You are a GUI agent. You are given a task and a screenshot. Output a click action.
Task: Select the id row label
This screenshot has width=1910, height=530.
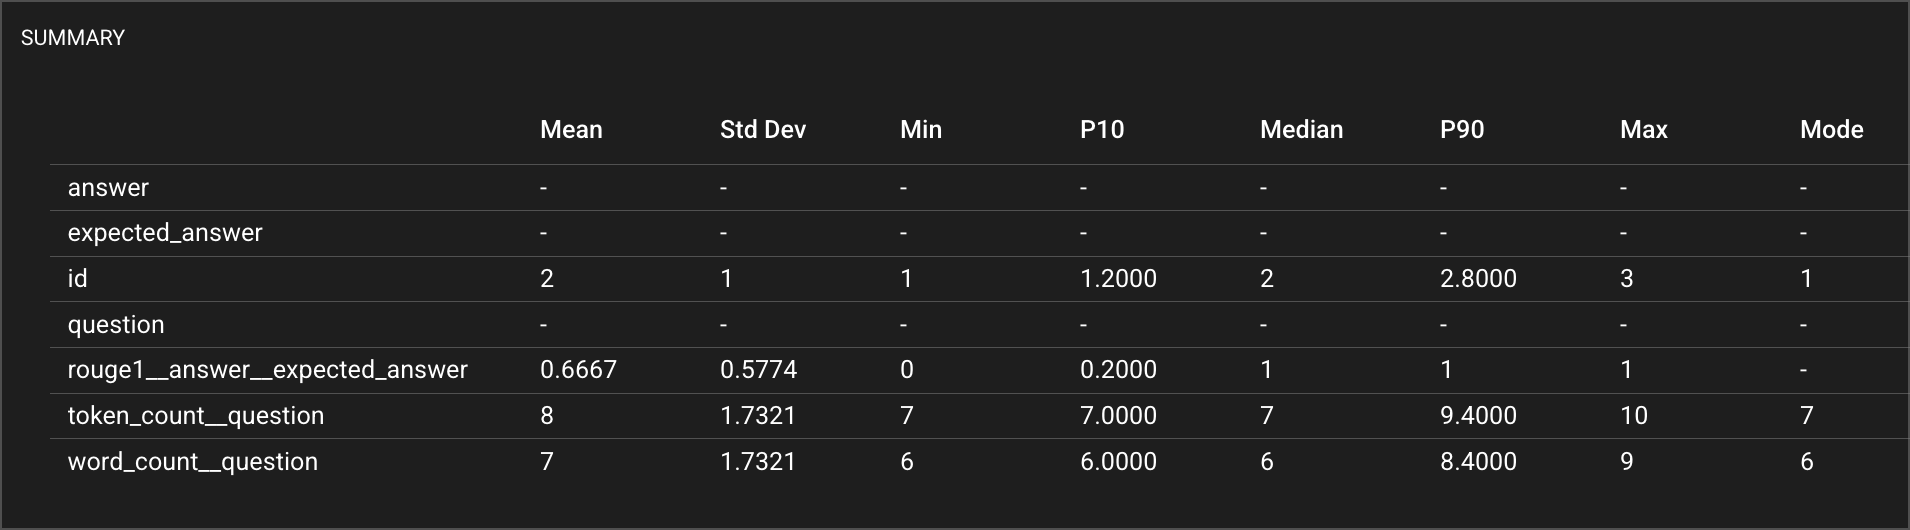click(x=77, y=279)
